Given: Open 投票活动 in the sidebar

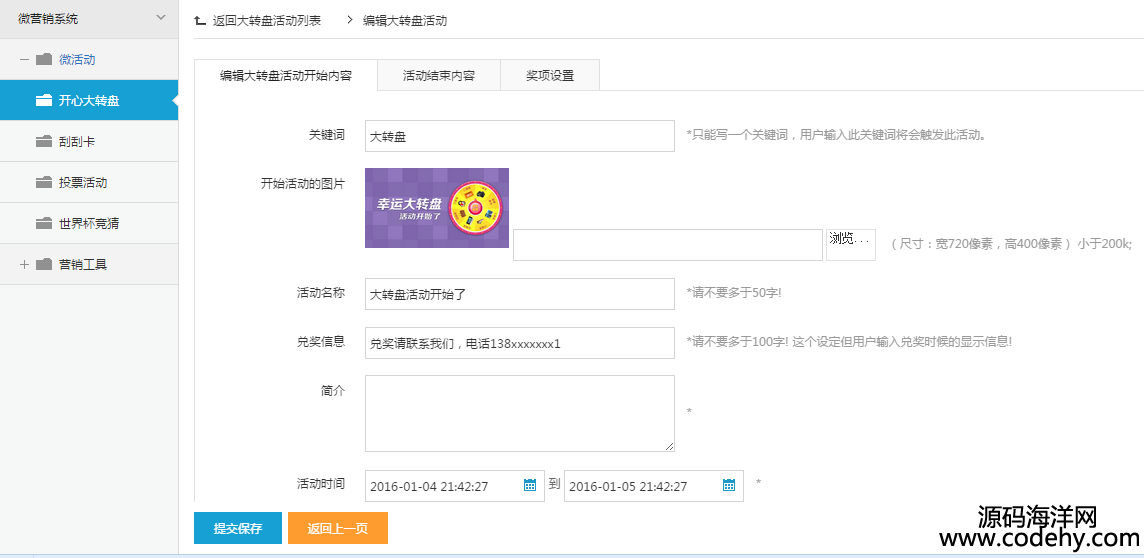Looking at the screenshot, I should click(89, 182).
